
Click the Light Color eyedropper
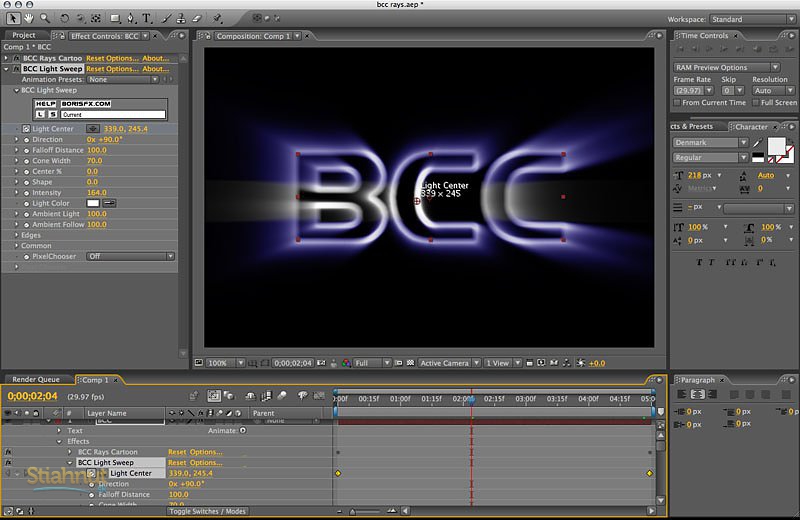pos(109,203)
